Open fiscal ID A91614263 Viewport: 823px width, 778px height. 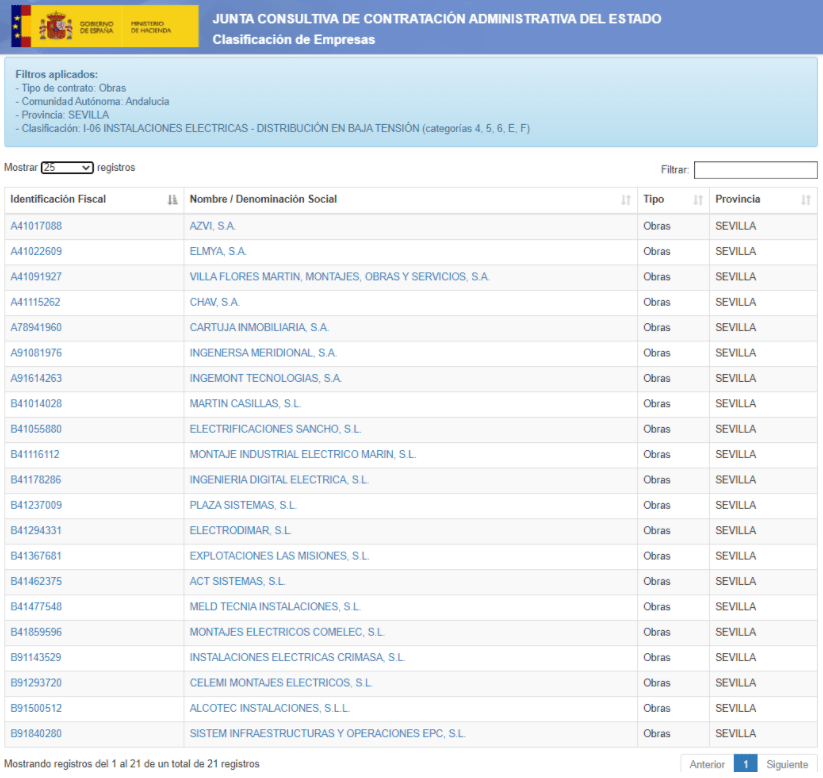36,379
